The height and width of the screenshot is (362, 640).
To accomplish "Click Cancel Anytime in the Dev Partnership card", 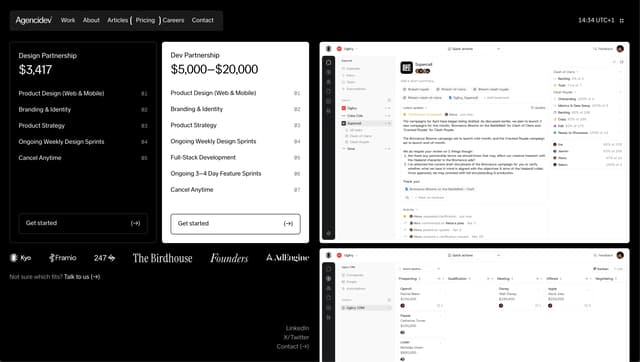I will coord(192,190).
